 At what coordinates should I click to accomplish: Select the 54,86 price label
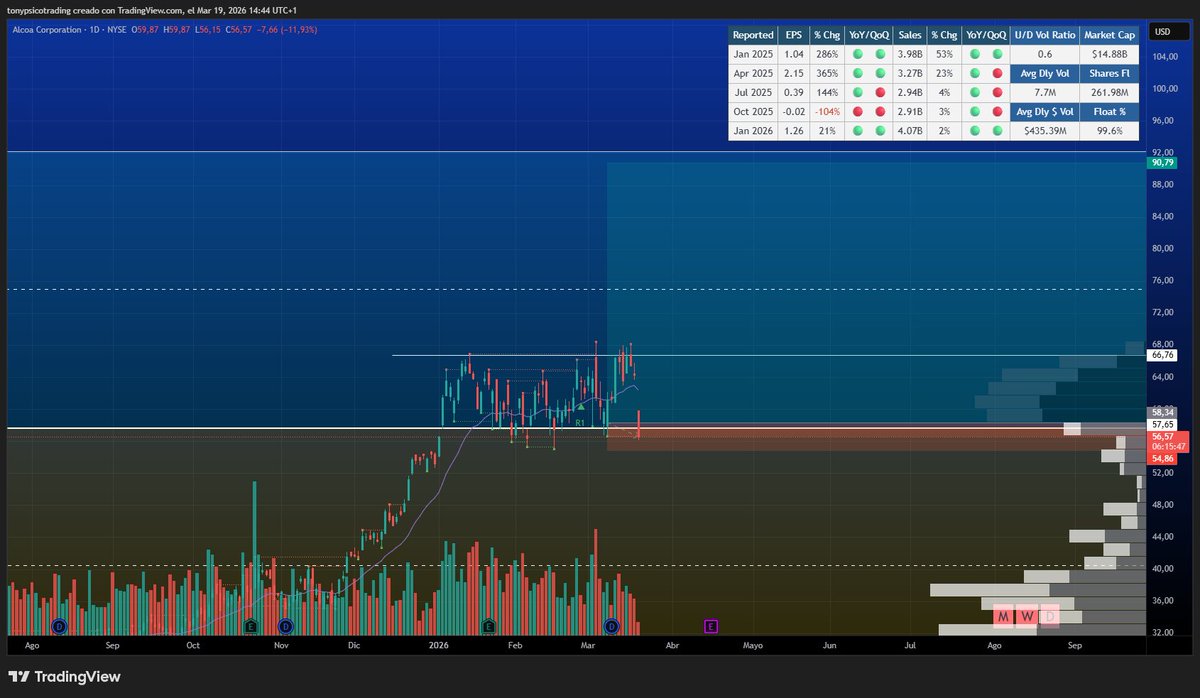[1163, 458]
